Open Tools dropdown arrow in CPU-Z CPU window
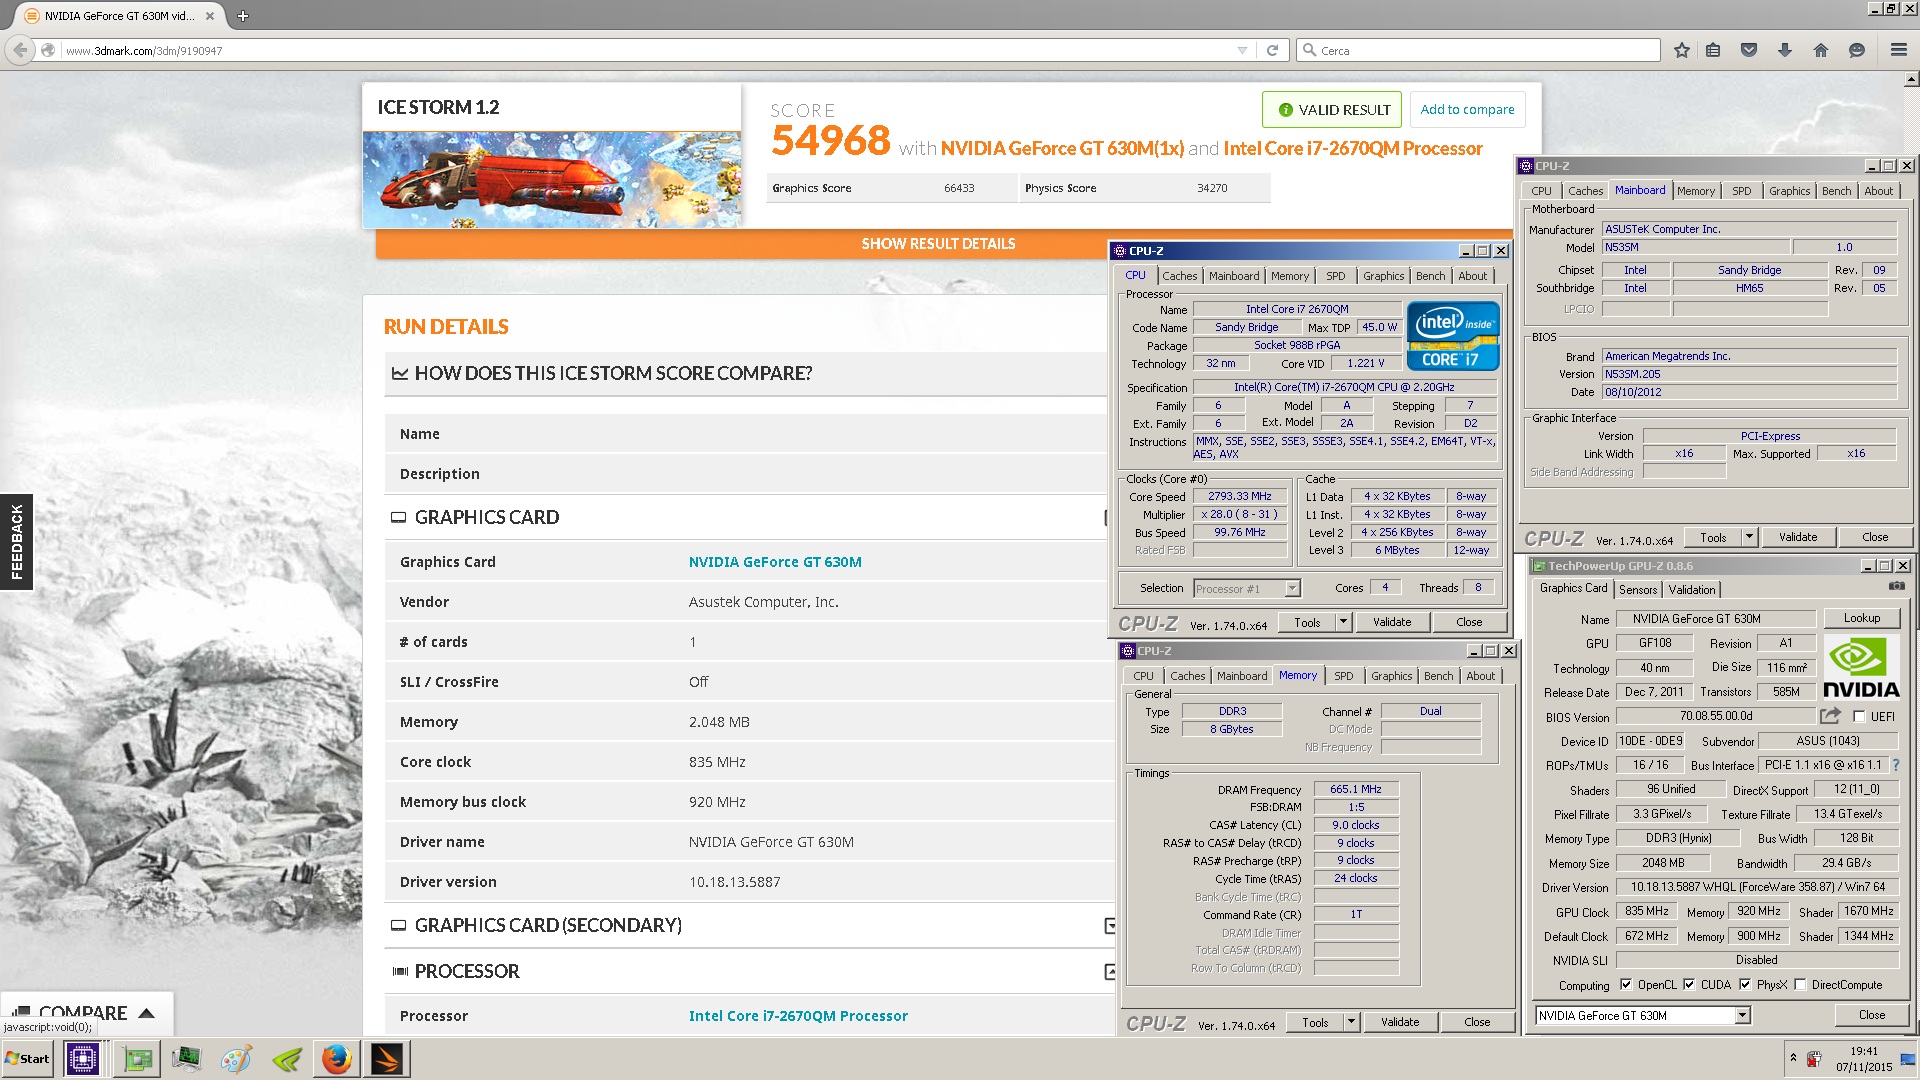 (x=1343, y=622)
